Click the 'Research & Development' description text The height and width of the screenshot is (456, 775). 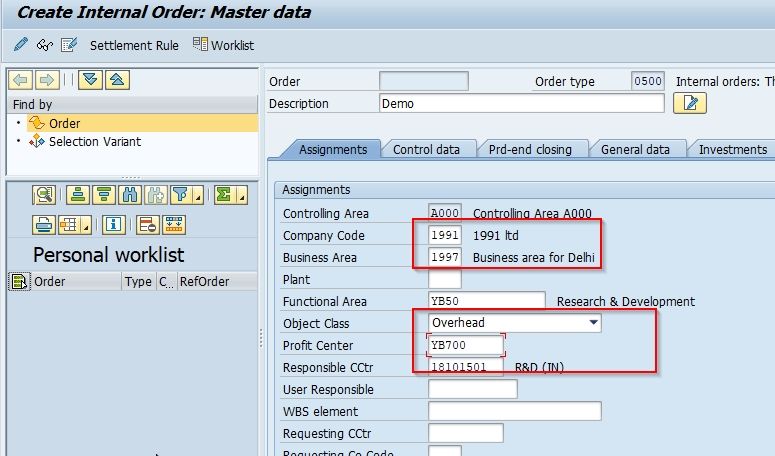tap(626, 301)
